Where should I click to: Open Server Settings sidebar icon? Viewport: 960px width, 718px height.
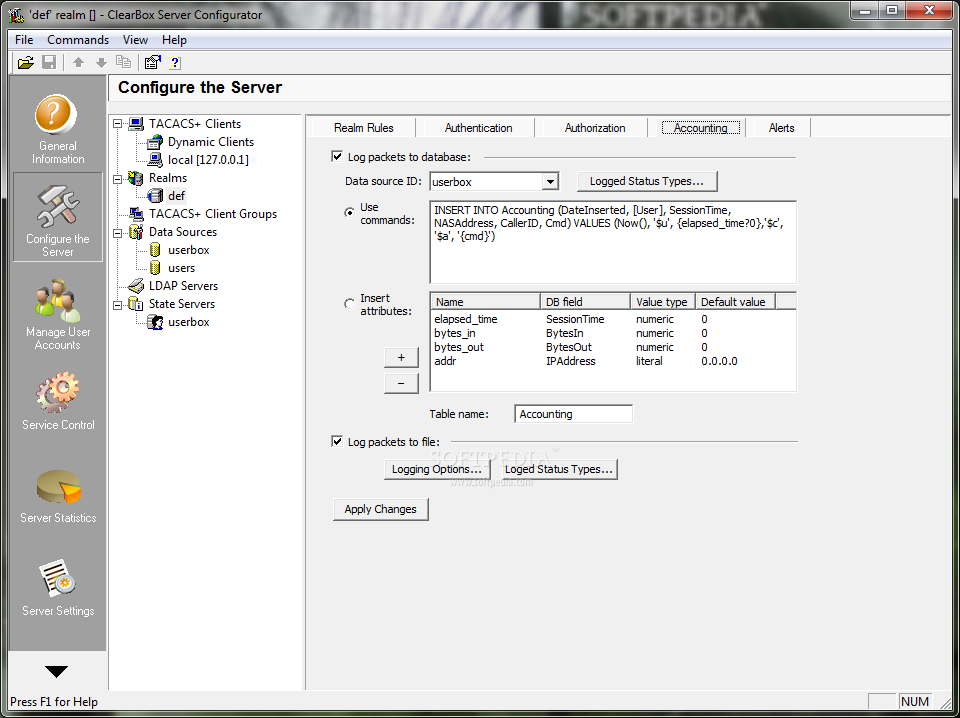[58, 588]
